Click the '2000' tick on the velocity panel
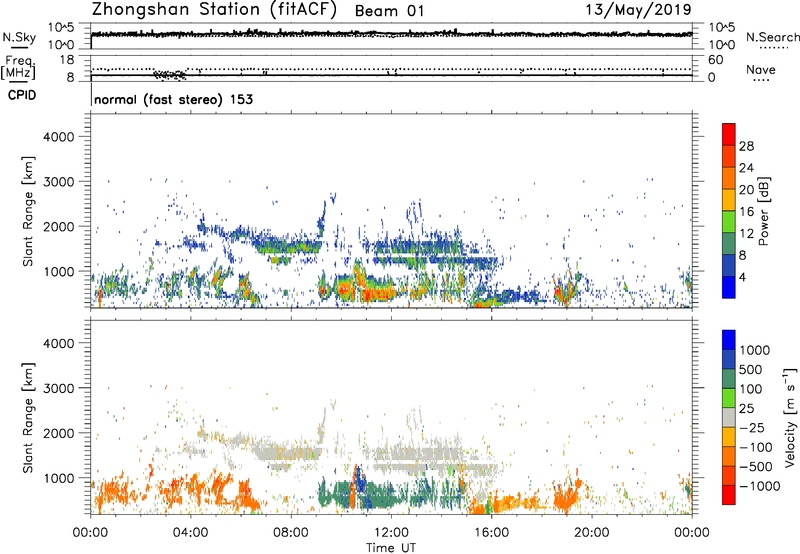The image size is (800, 554). point(59,433)
